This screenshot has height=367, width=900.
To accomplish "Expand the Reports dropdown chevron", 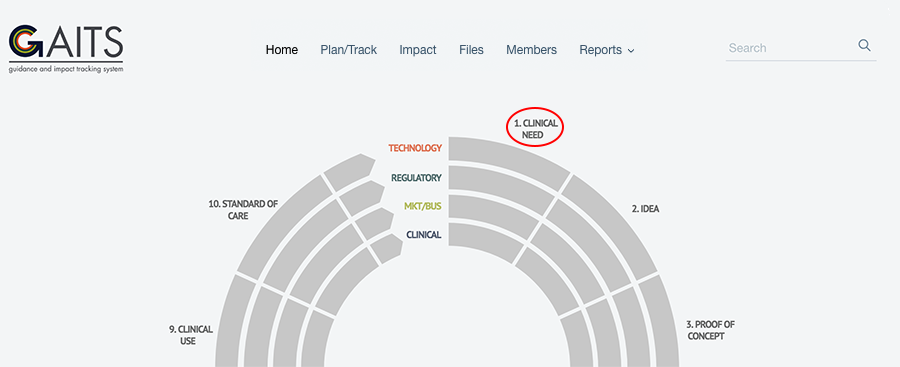I will [631, 51].
